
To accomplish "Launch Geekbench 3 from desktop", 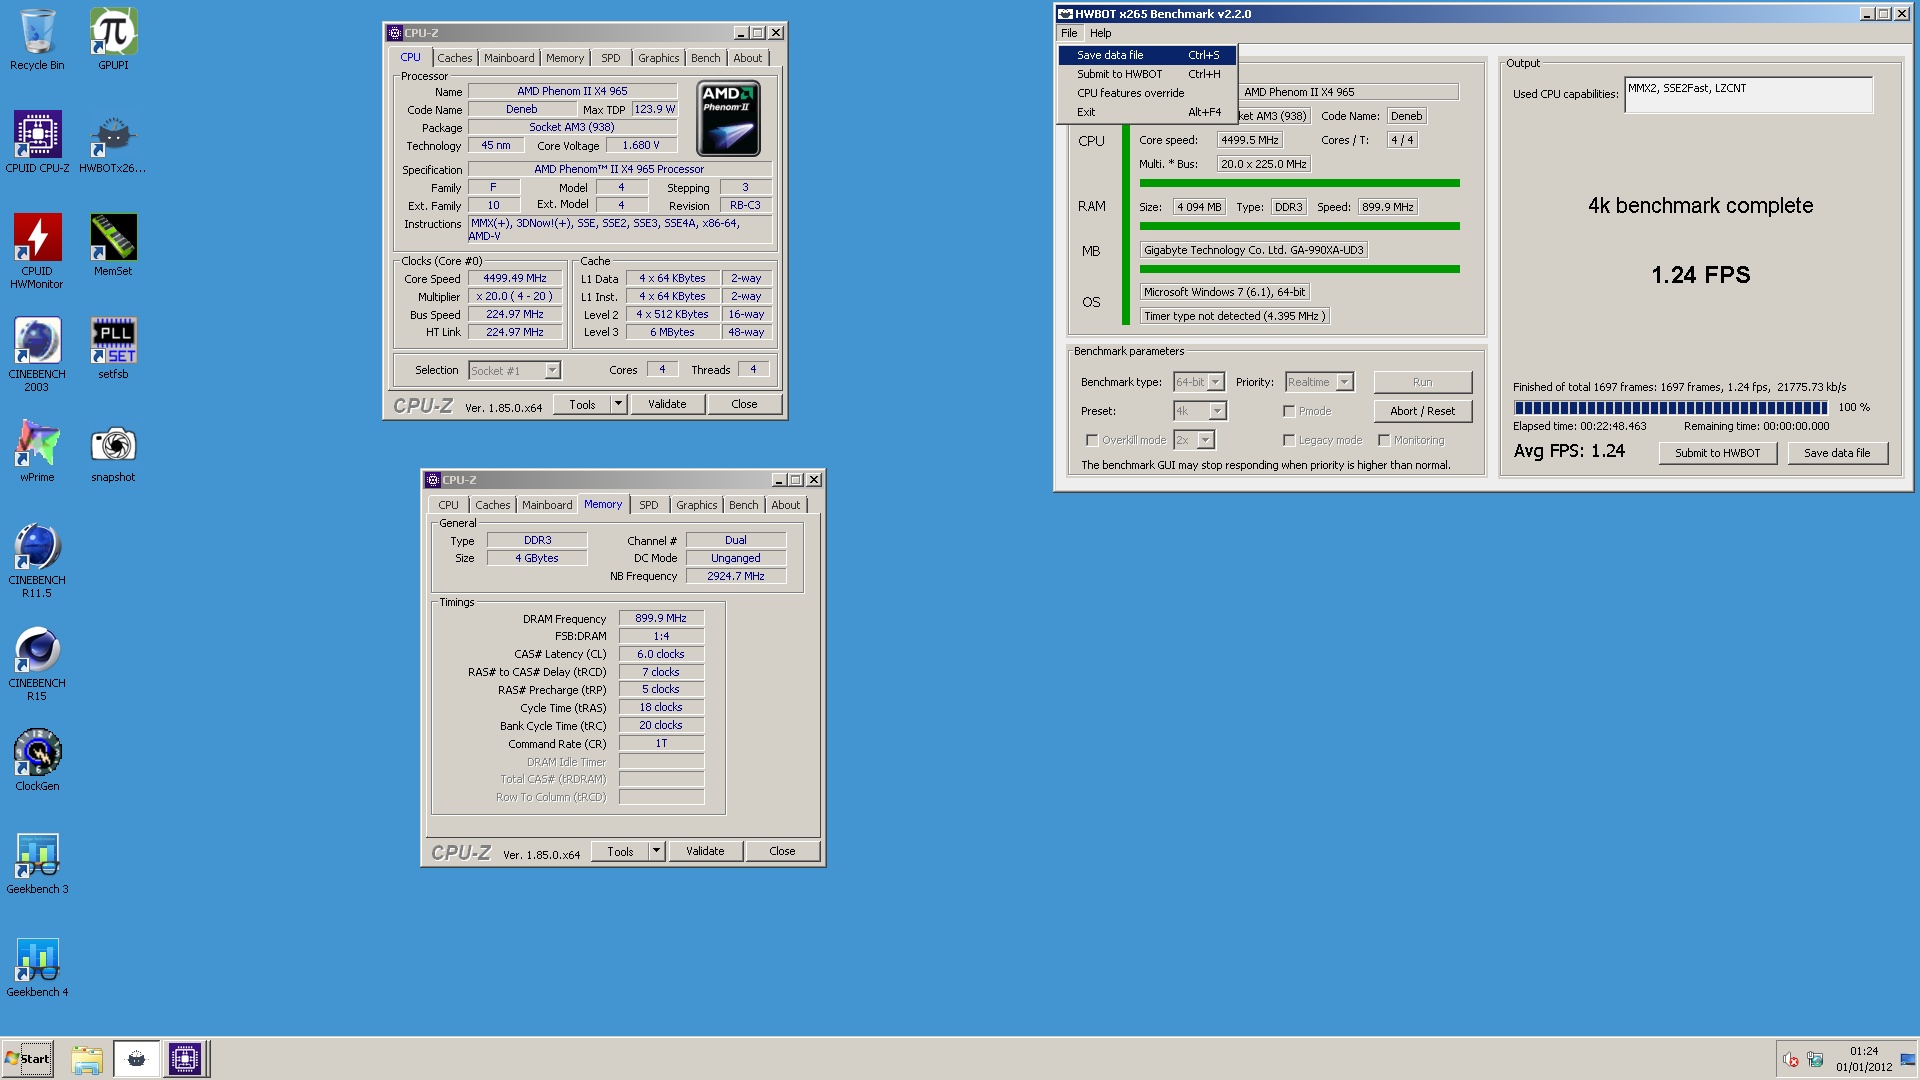I will [x=37, y=863].
